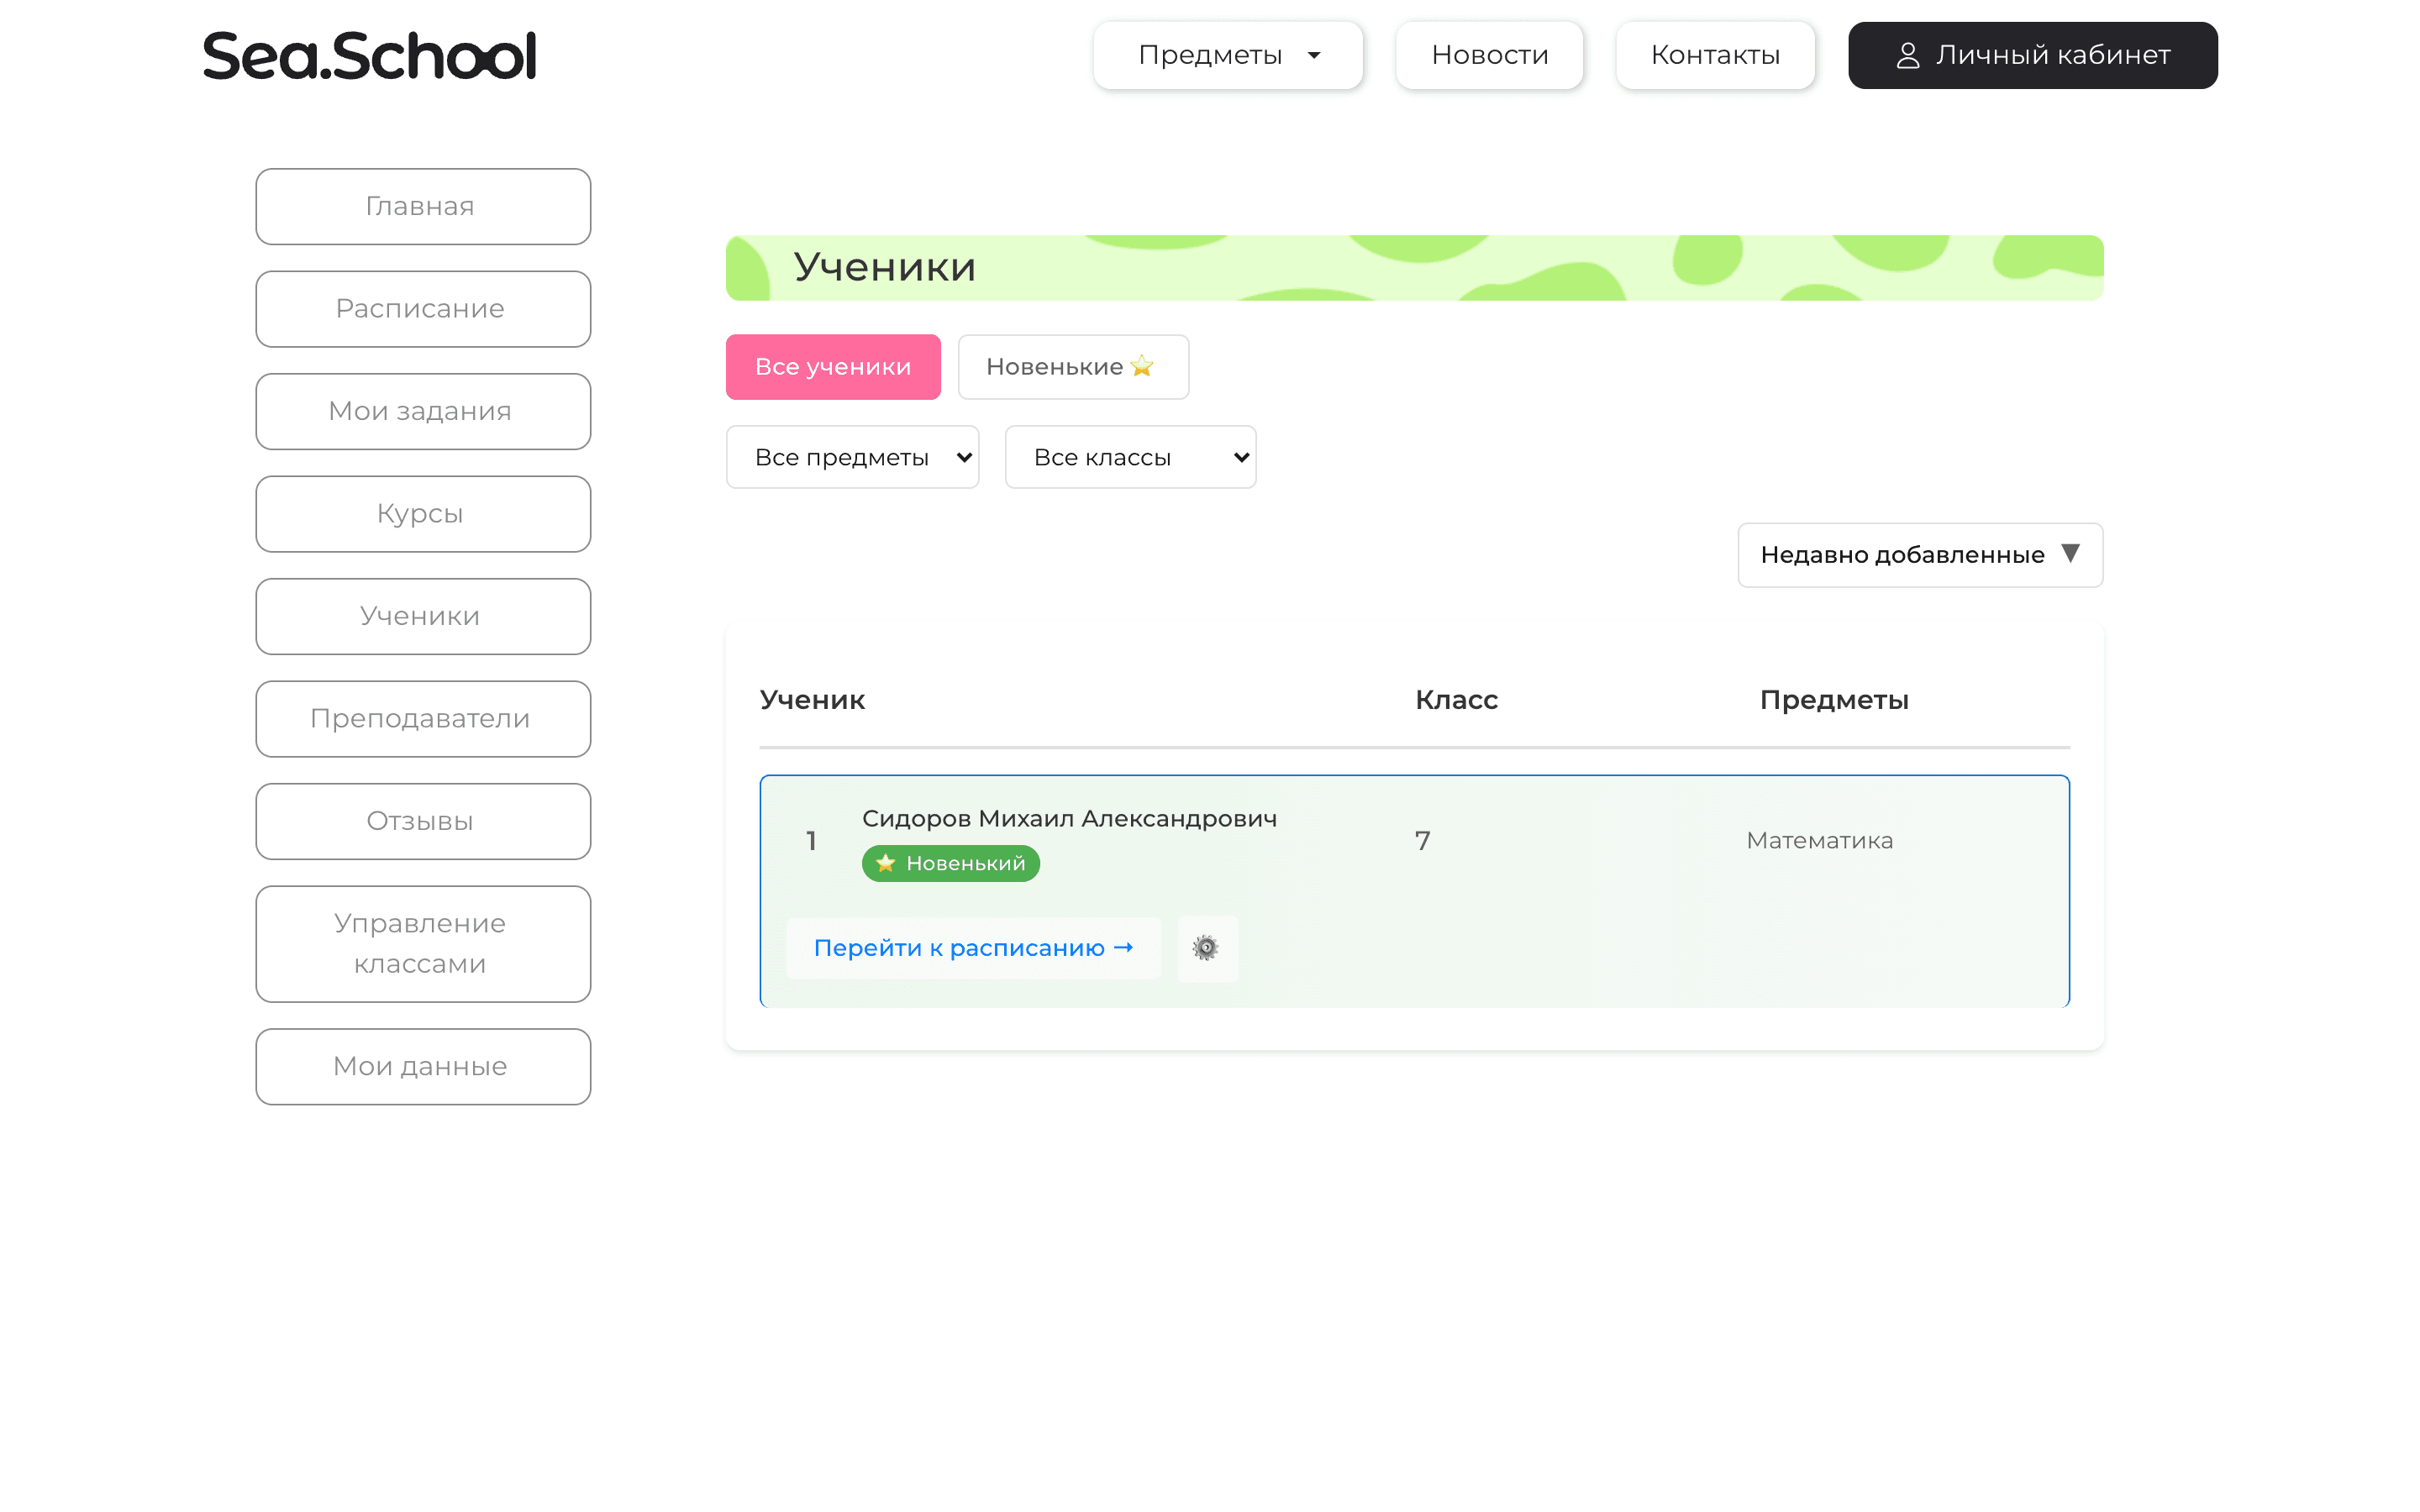Open the Предметы dropdown menu
This screenshot has height=1512, width=2420.
1228,55
